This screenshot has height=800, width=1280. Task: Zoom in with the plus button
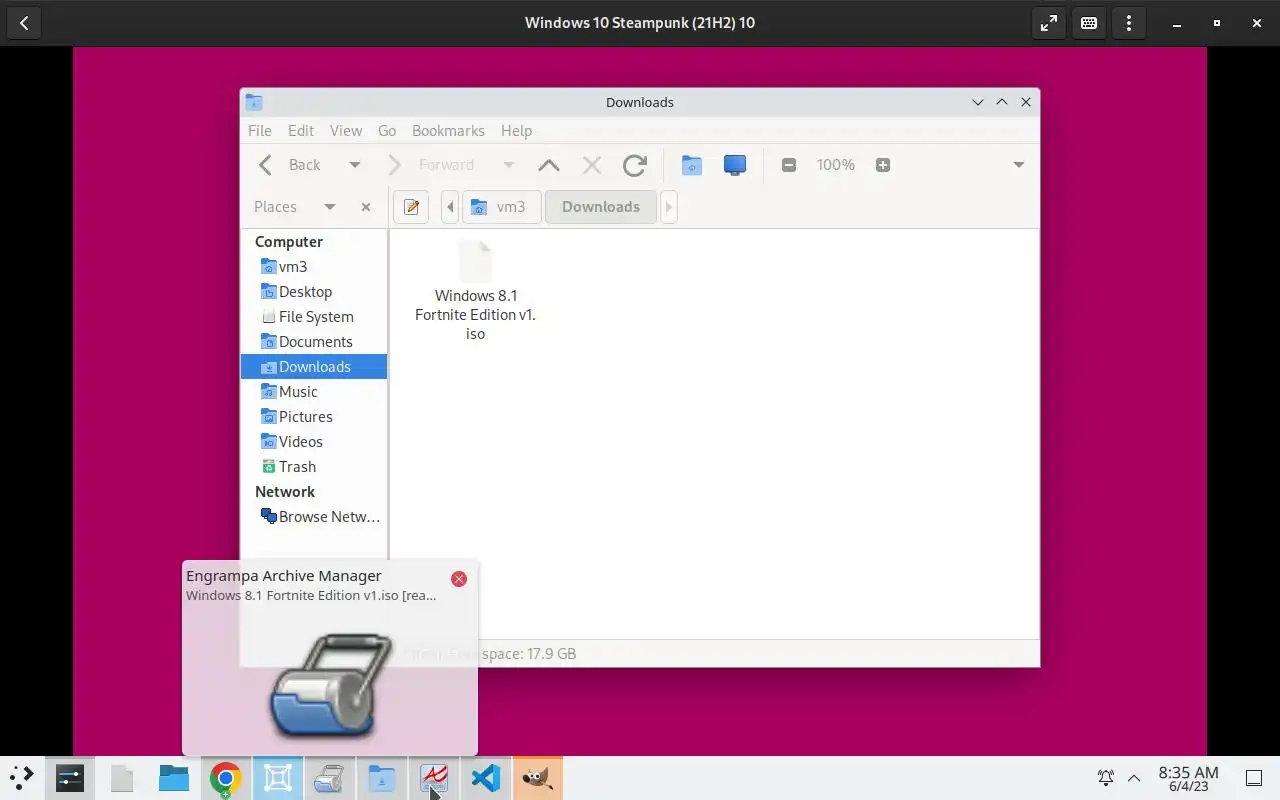click(883, 165)
